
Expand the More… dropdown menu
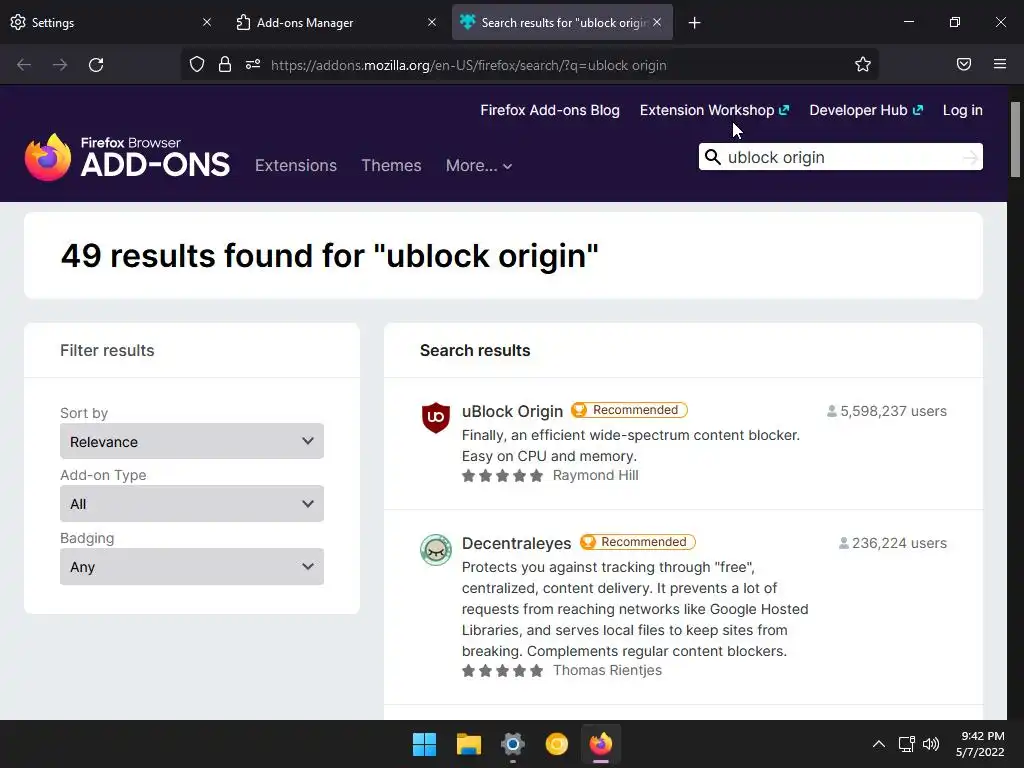point(479,165)
